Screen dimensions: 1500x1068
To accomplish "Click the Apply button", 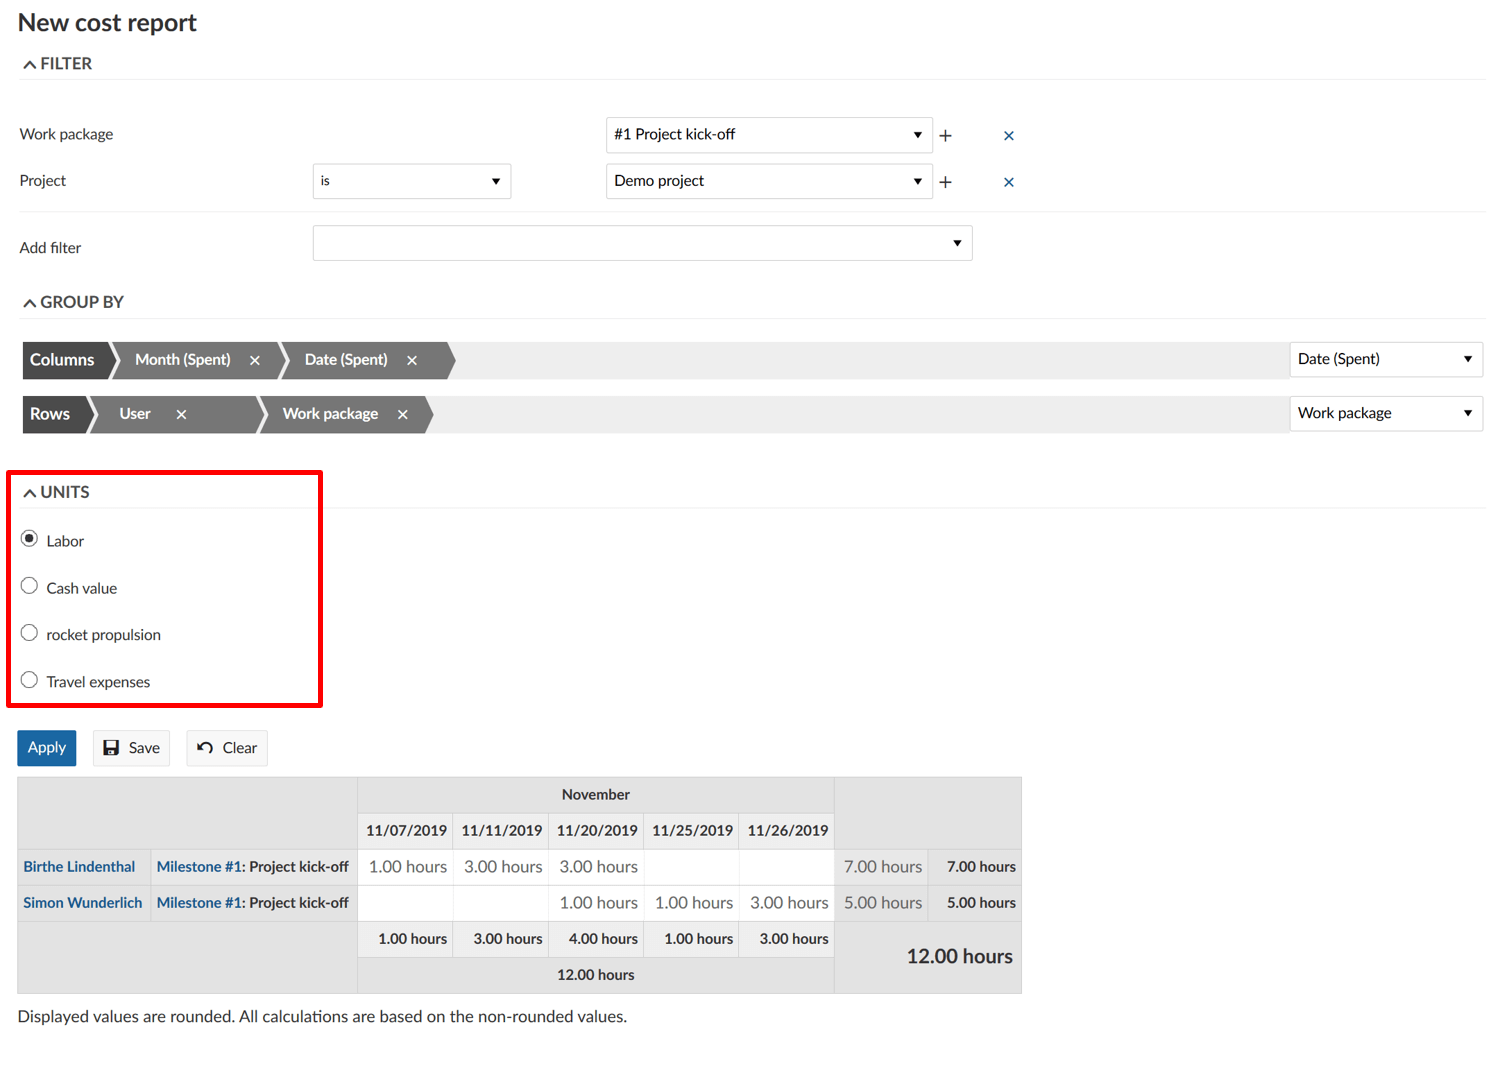I will point(47,748).
